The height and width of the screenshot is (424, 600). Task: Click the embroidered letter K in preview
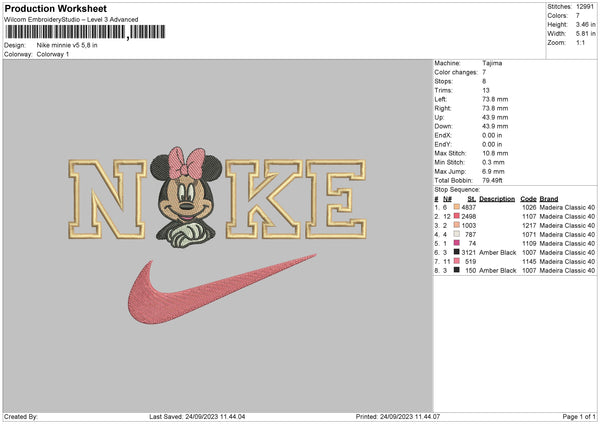[x=264, y=199]
